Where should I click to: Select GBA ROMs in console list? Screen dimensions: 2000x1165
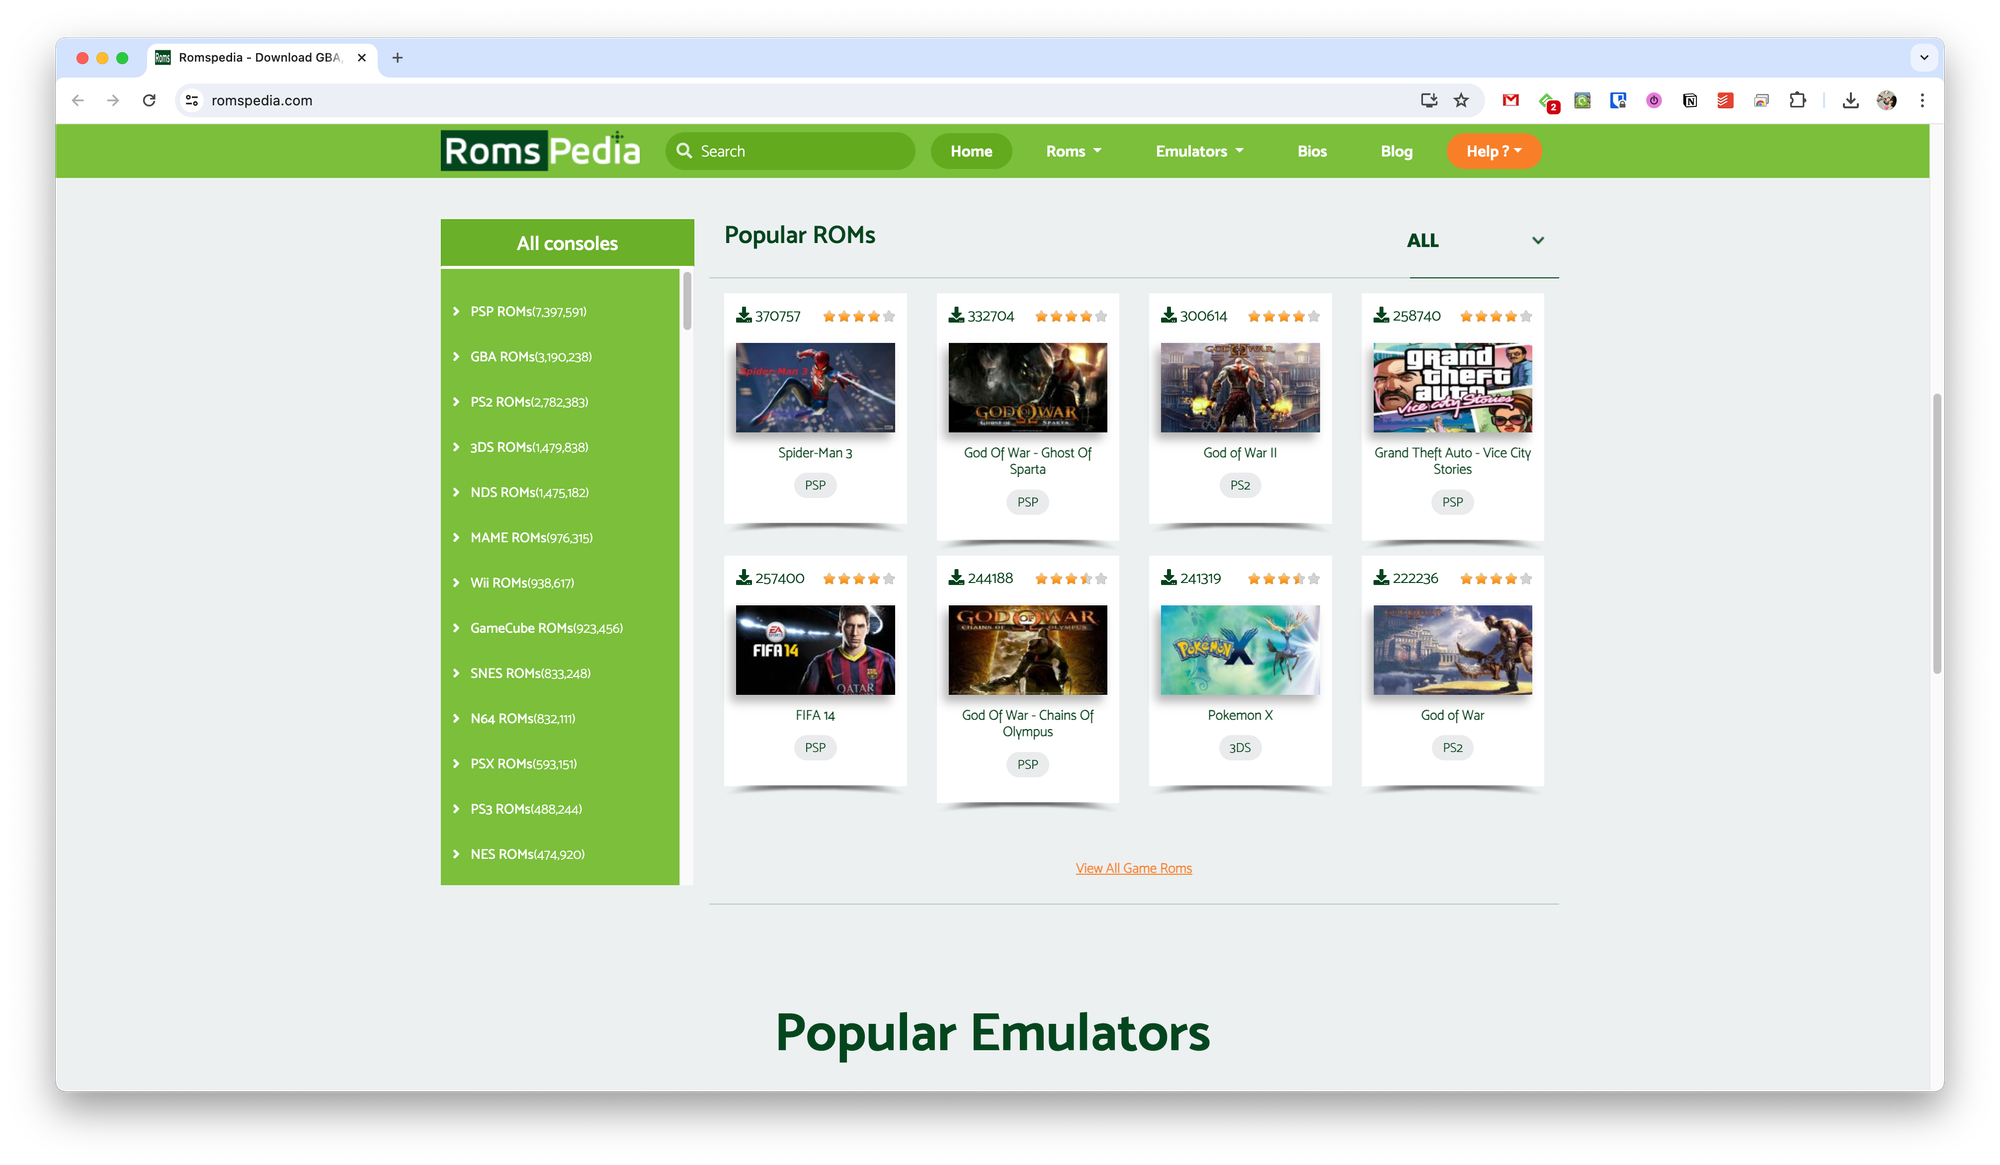[531, 357]
